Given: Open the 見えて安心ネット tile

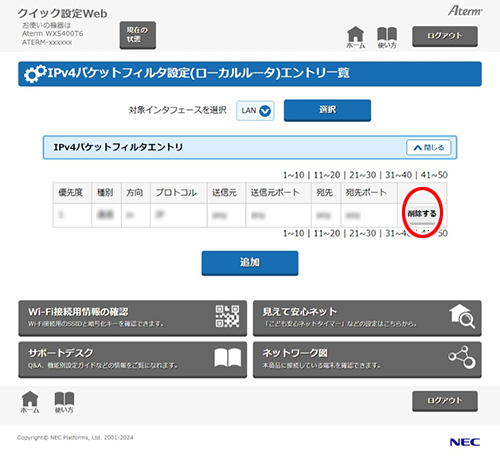Looking at the screenshot, I should coord(367,318).
